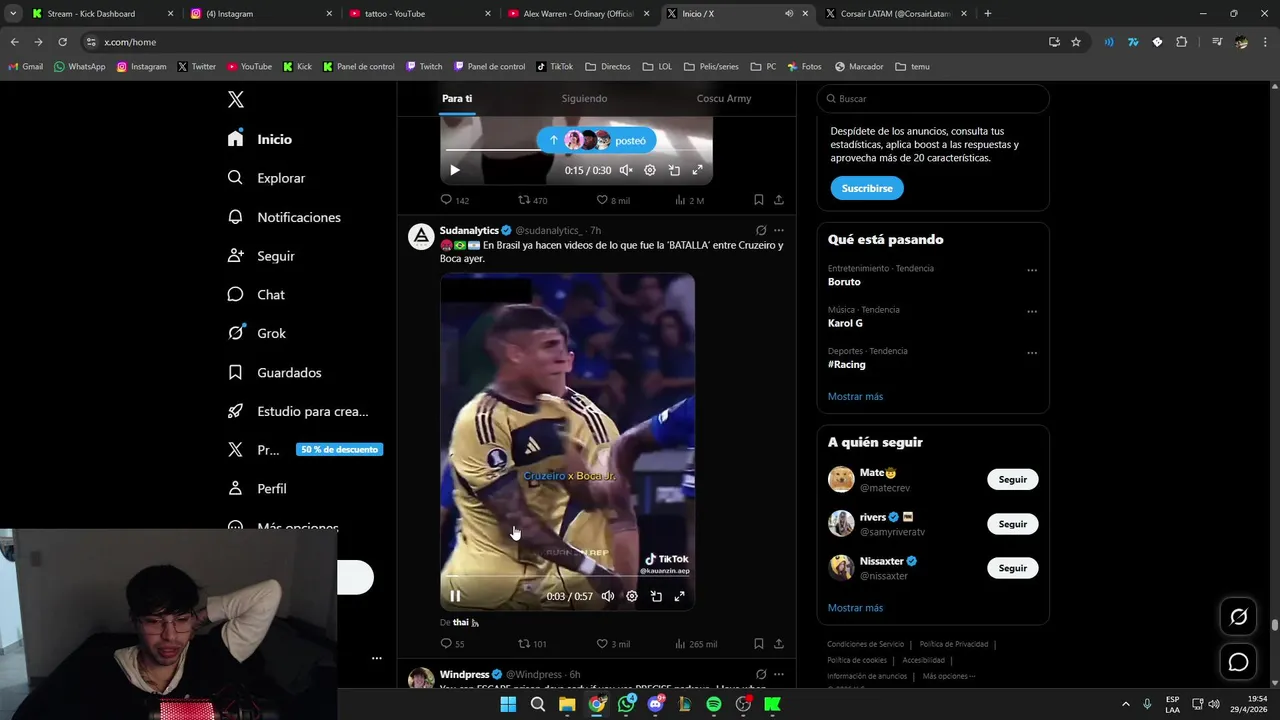Enter fullscreen on the top video
Screen dimensions: 1280x720
[698, 170]
